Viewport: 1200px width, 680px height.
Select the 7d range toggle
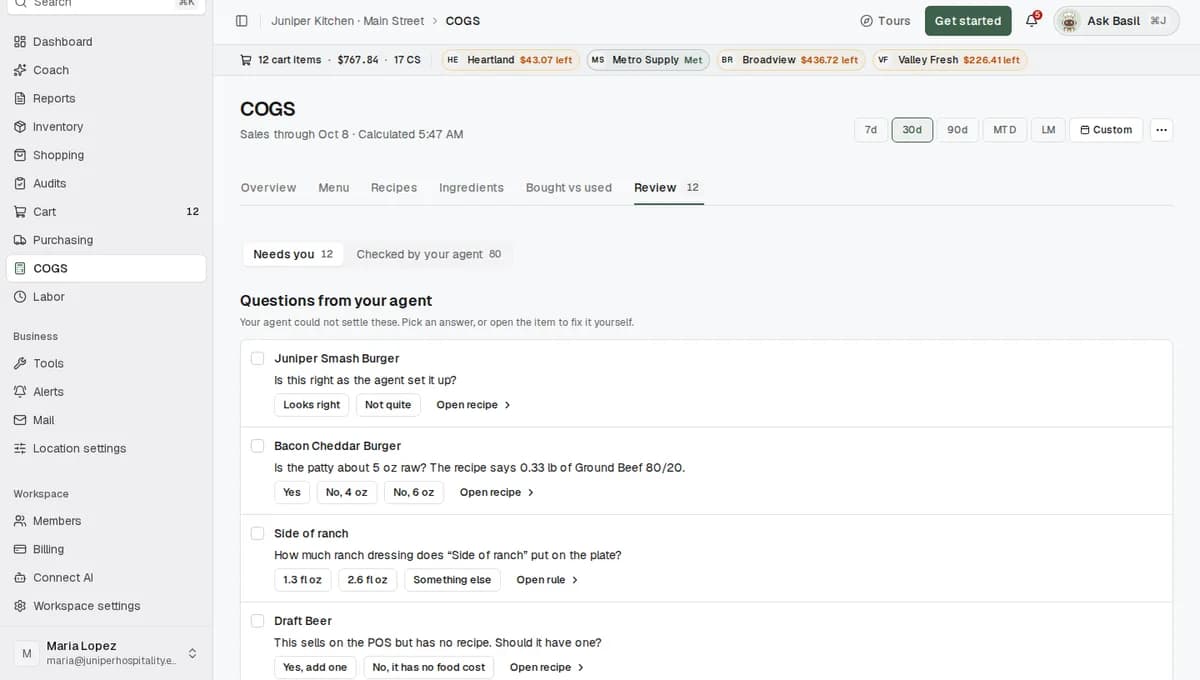pyautogui.click(x=871, y=130)
